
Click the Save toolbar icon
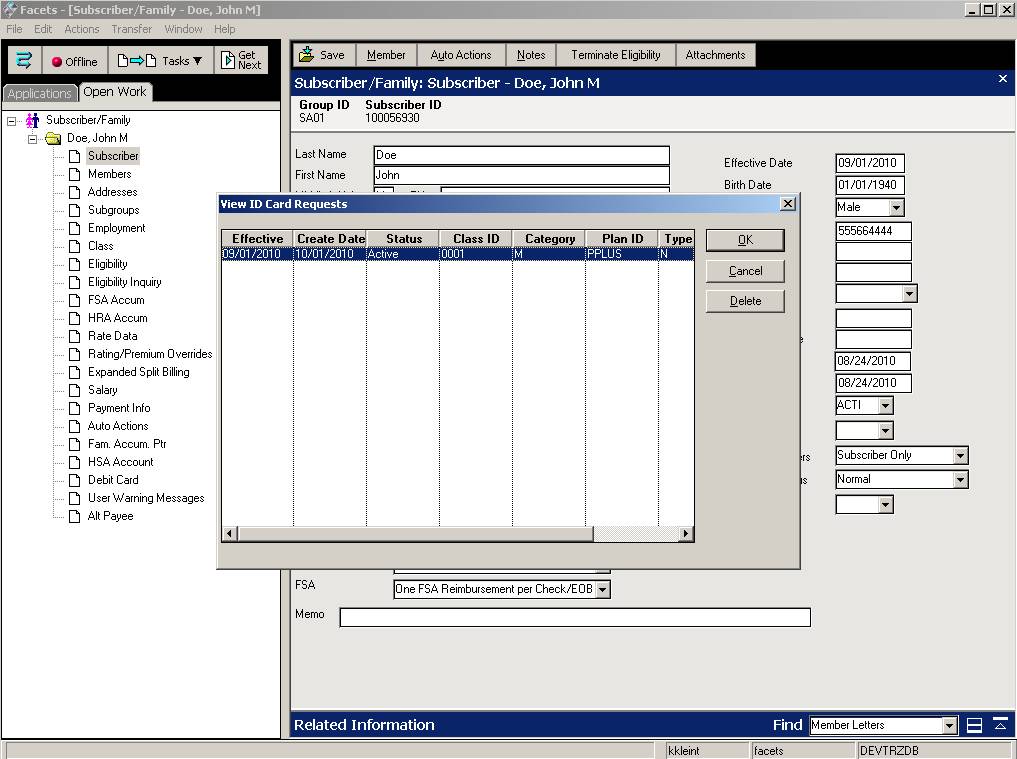coord(307,55)
